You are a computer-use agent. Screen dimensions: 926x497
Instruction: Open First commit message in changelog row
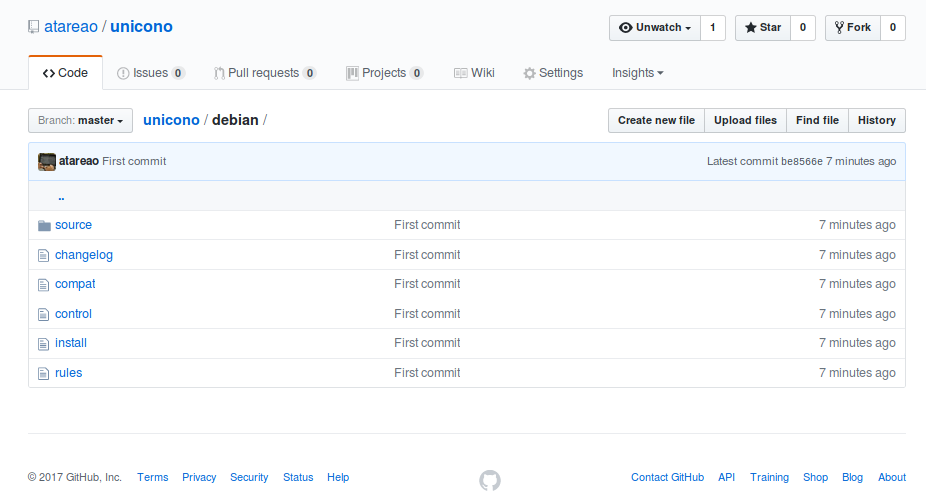point(427,255)
